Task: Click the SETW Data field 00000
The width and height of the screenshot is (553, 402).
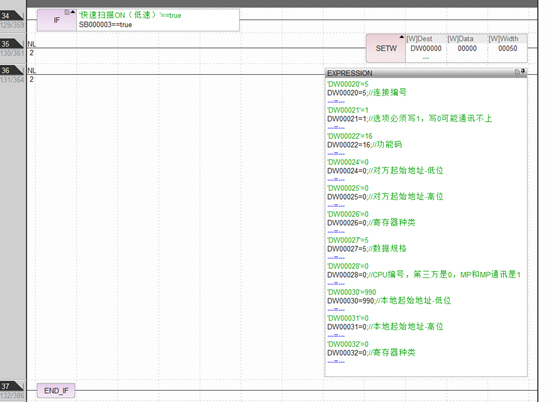Action: tap(467, 48)
